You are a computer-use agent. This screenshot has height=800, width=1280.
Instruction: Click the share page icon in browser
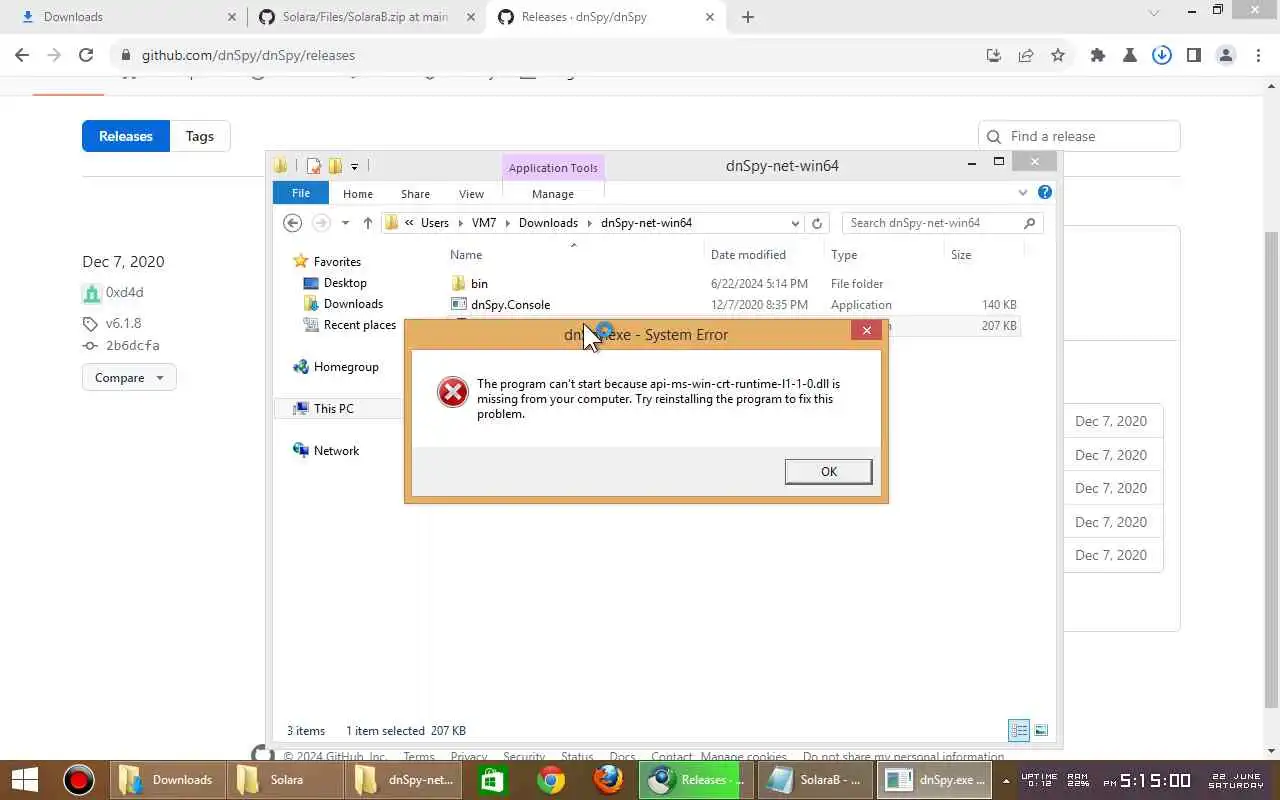(1026, 56)
